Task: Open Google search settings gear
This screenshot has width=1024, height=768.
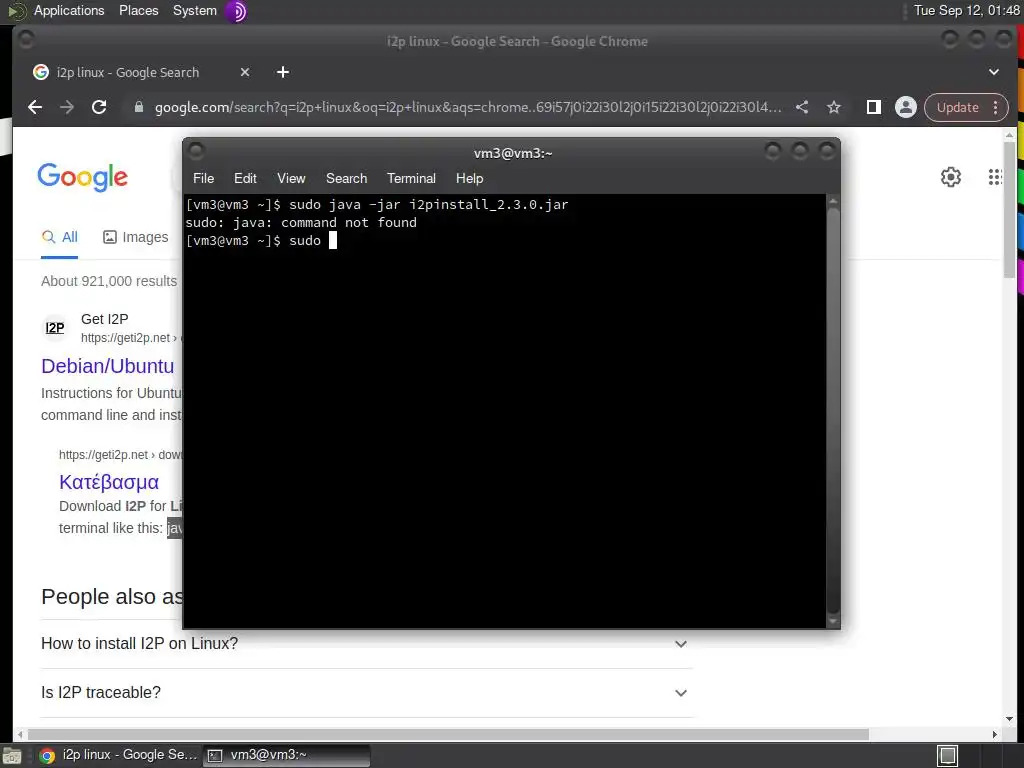Action: pos(951,177)
